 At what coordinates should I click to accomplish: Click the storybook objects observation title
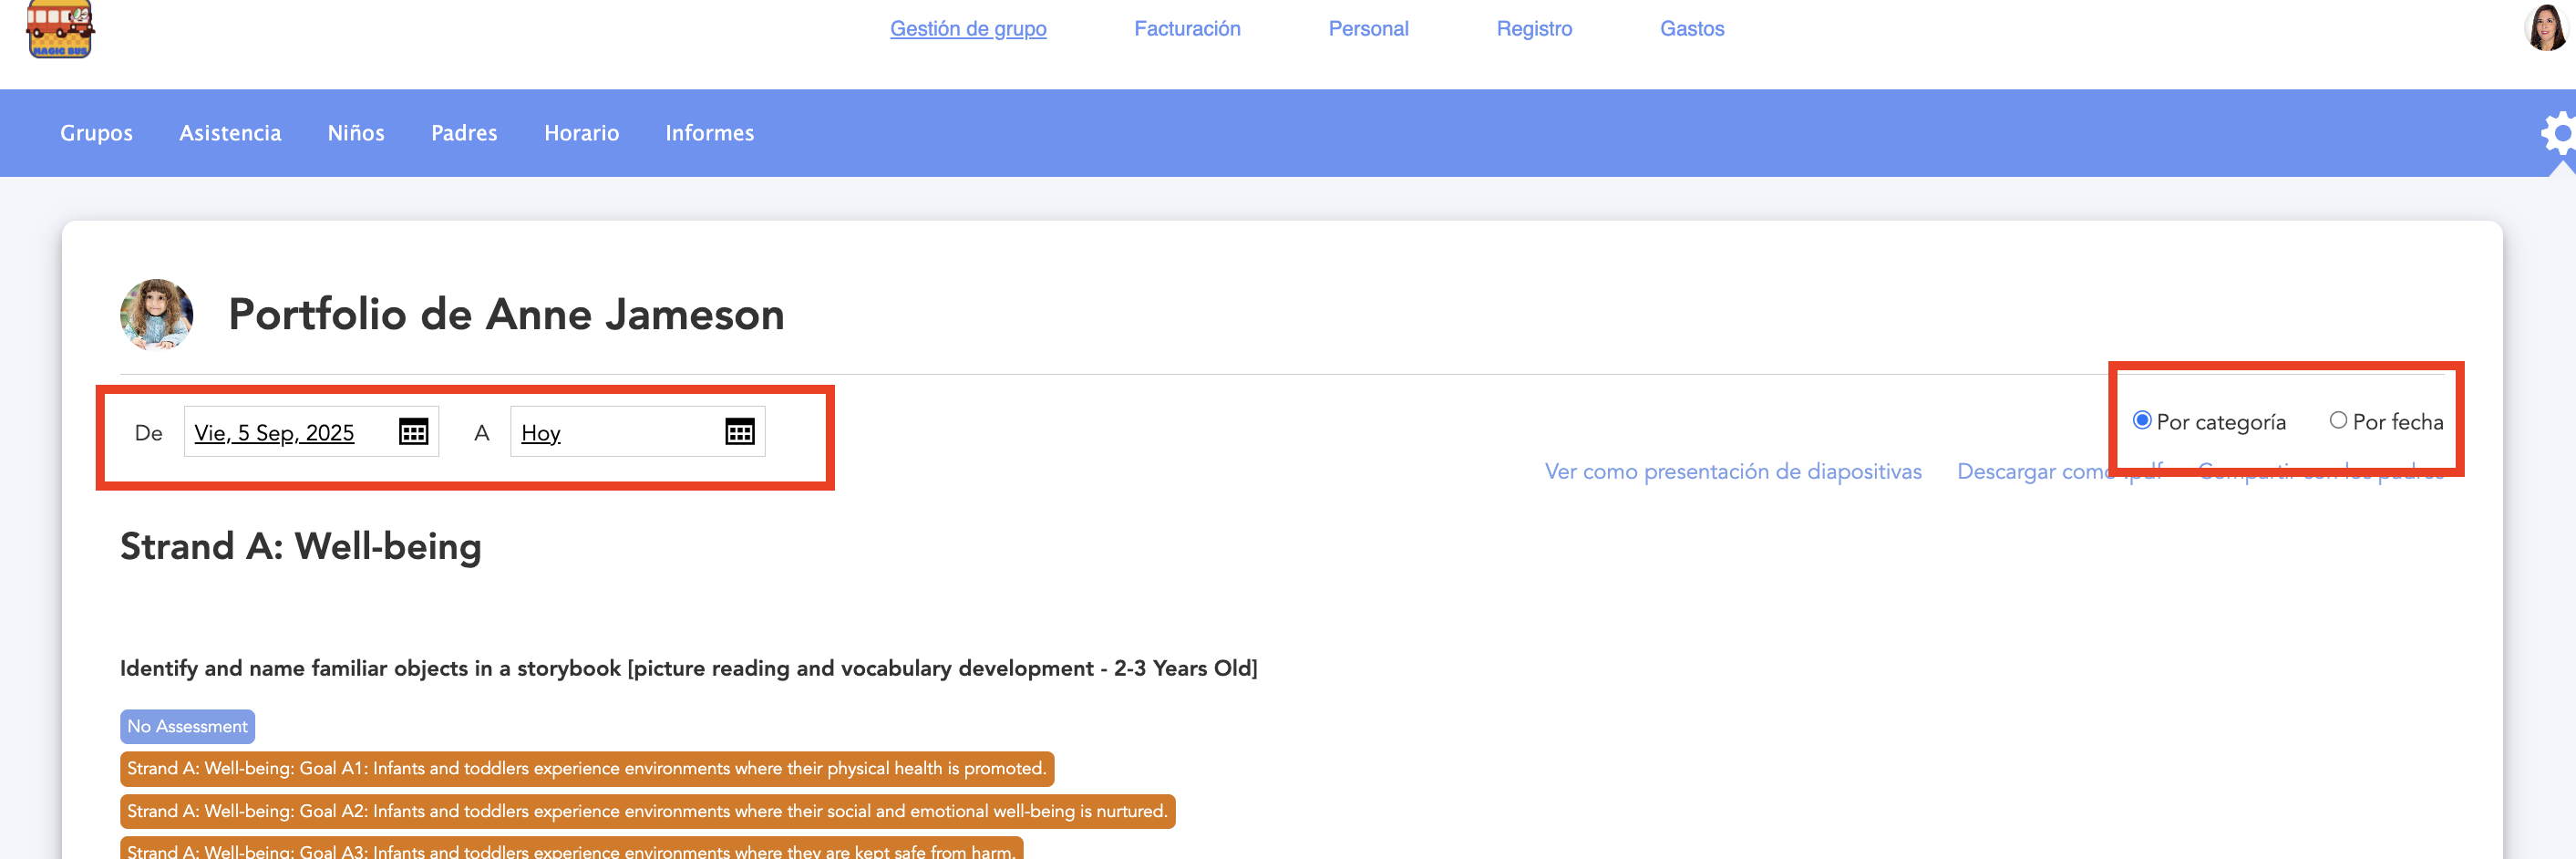tap(689, 668)
